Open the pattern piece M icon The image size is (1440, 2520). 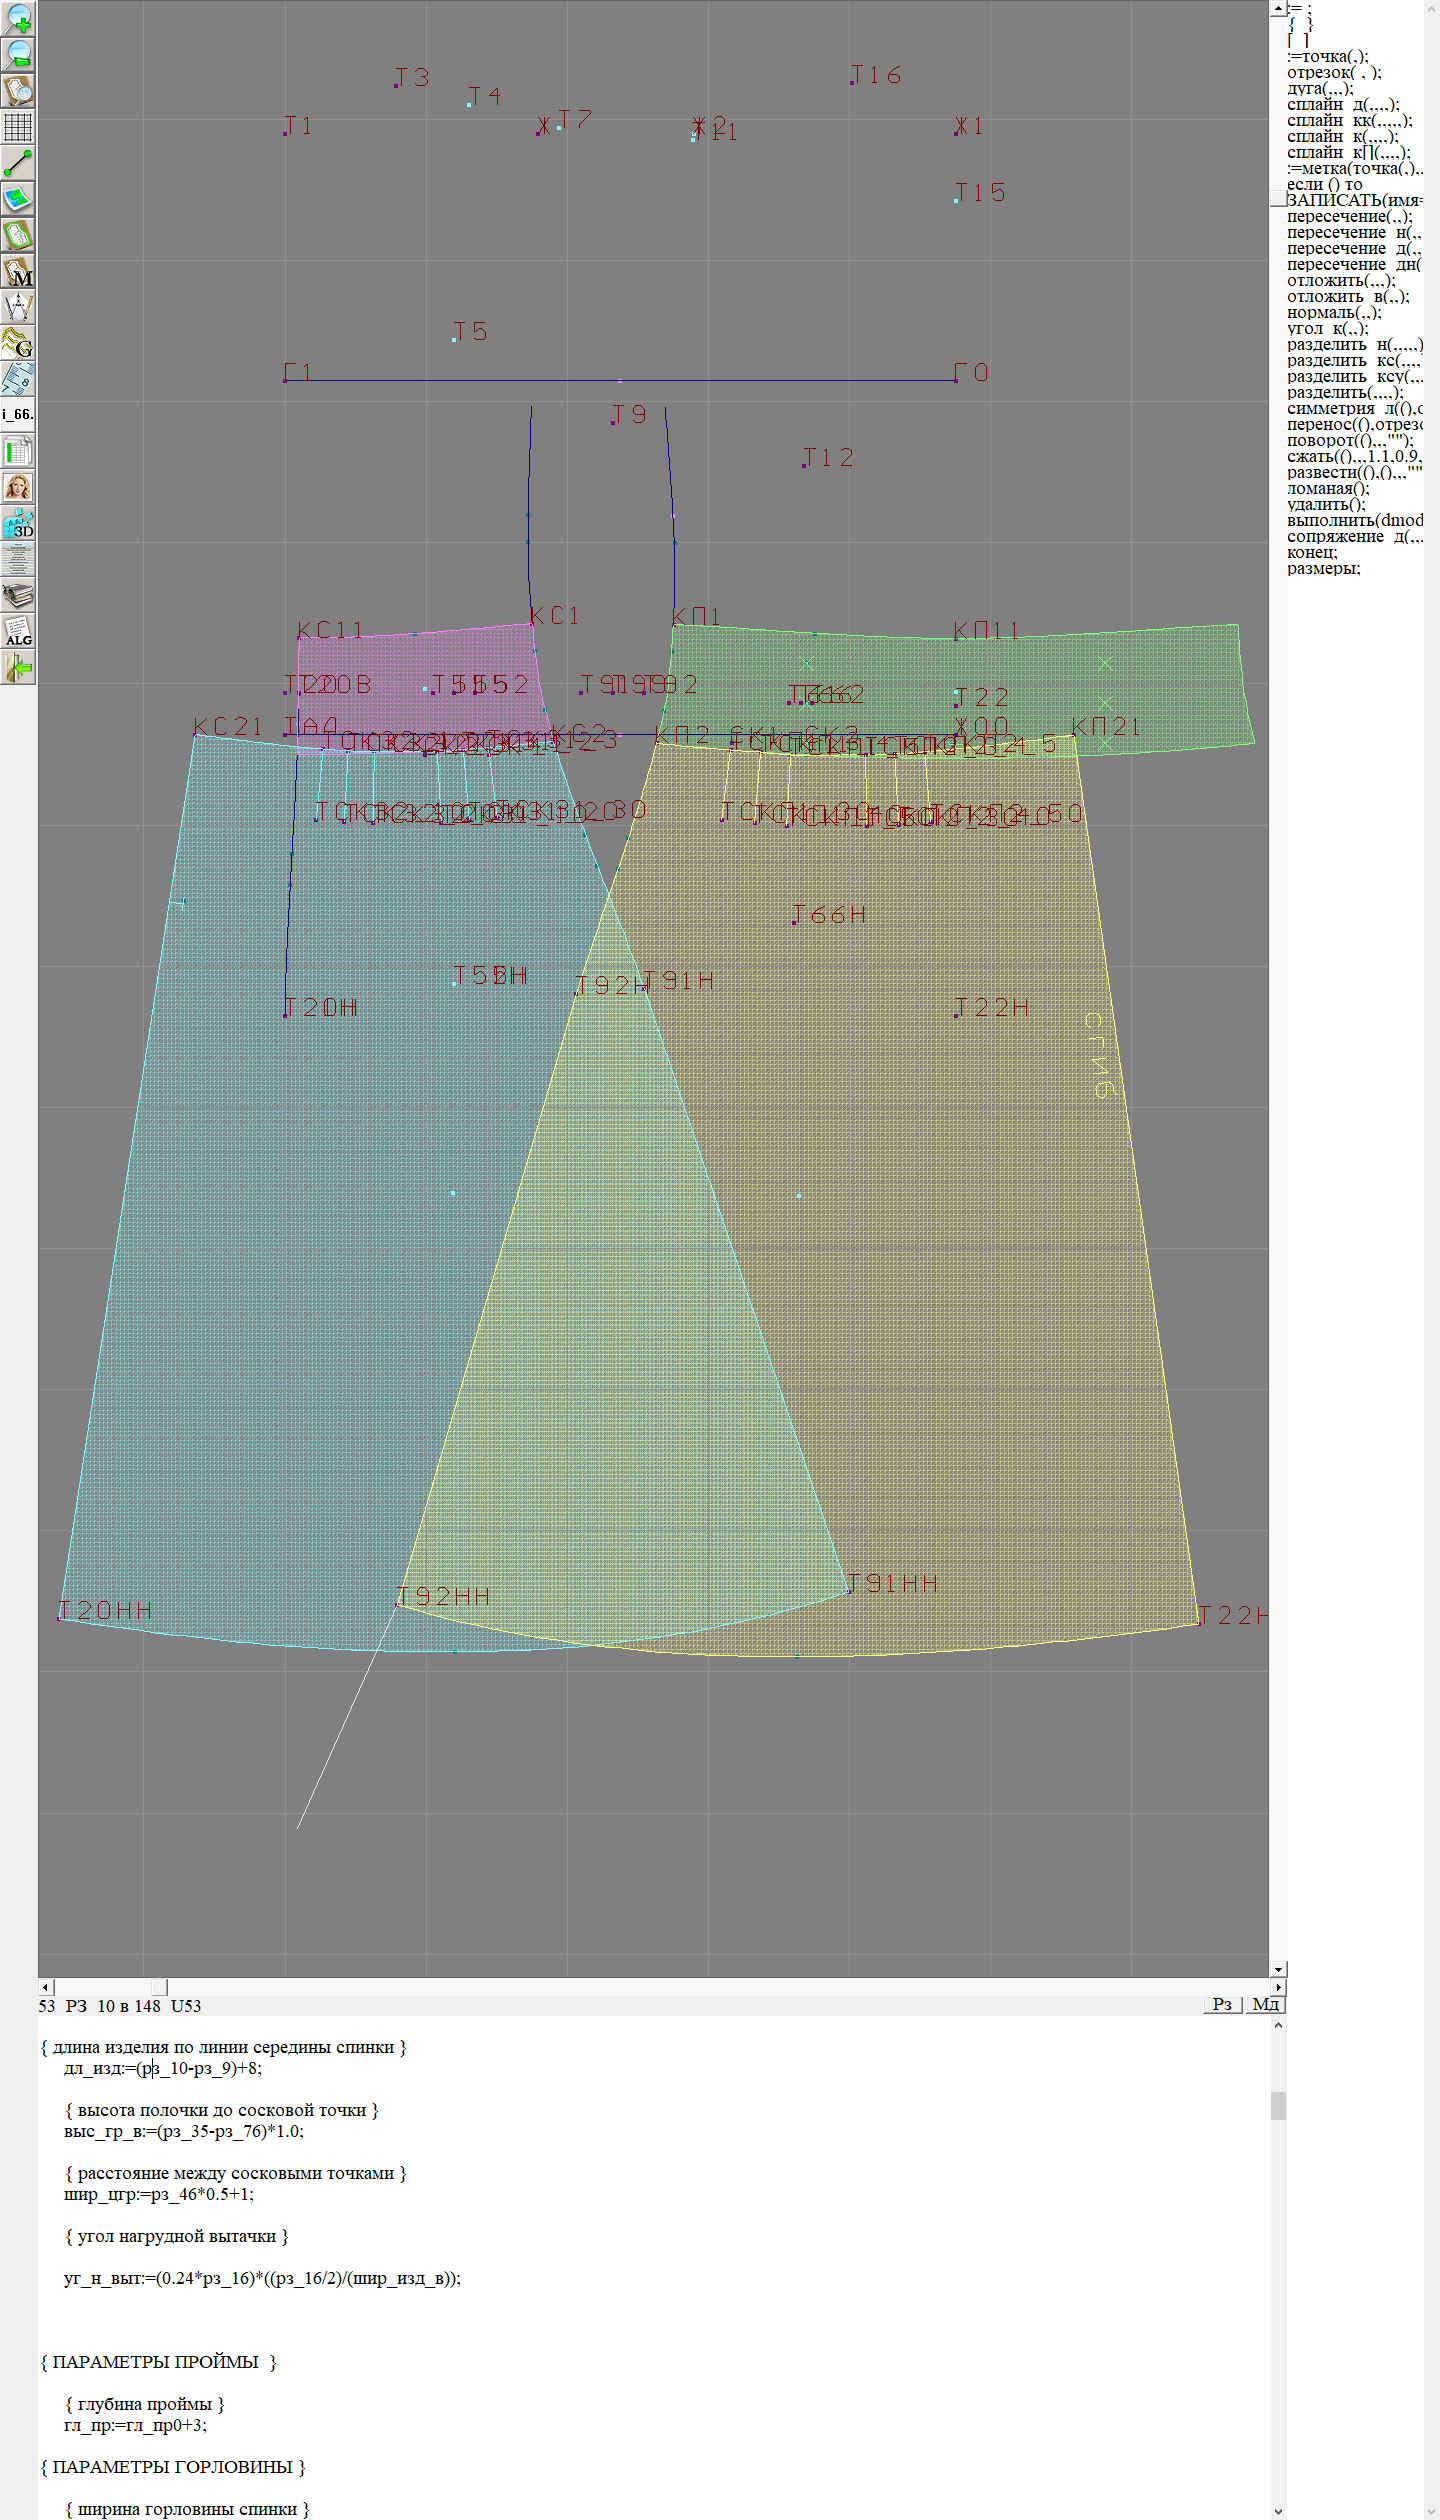click(18, 272)
